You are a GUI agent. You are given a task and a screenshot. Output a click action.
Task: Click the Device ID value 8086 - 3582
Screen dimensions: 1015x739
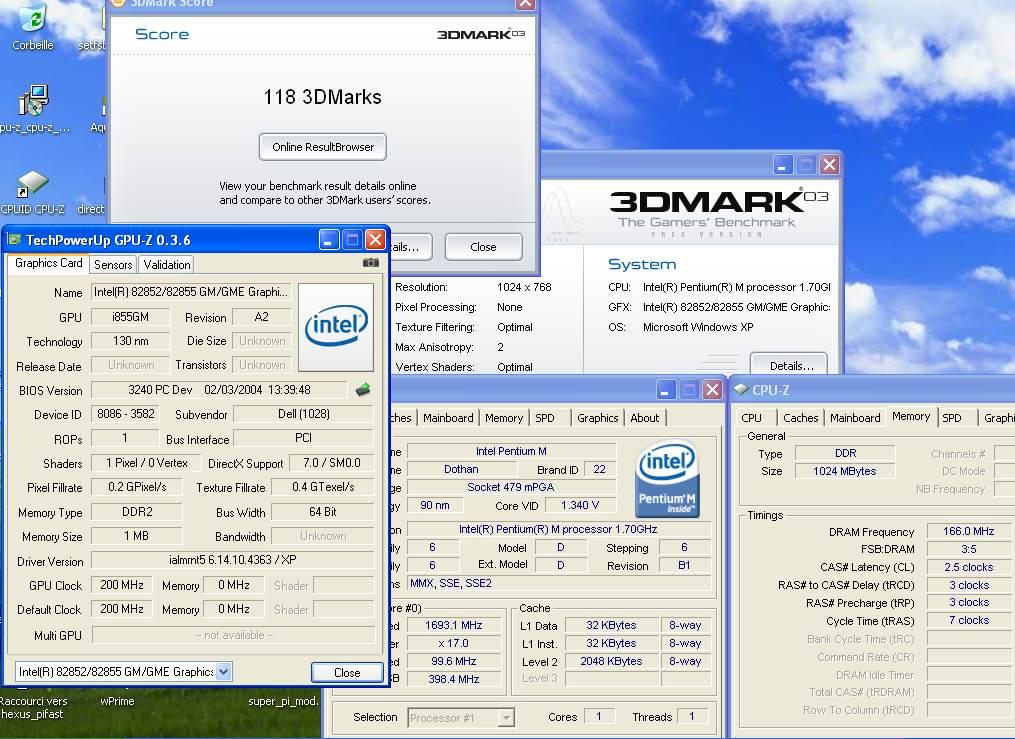126,414
